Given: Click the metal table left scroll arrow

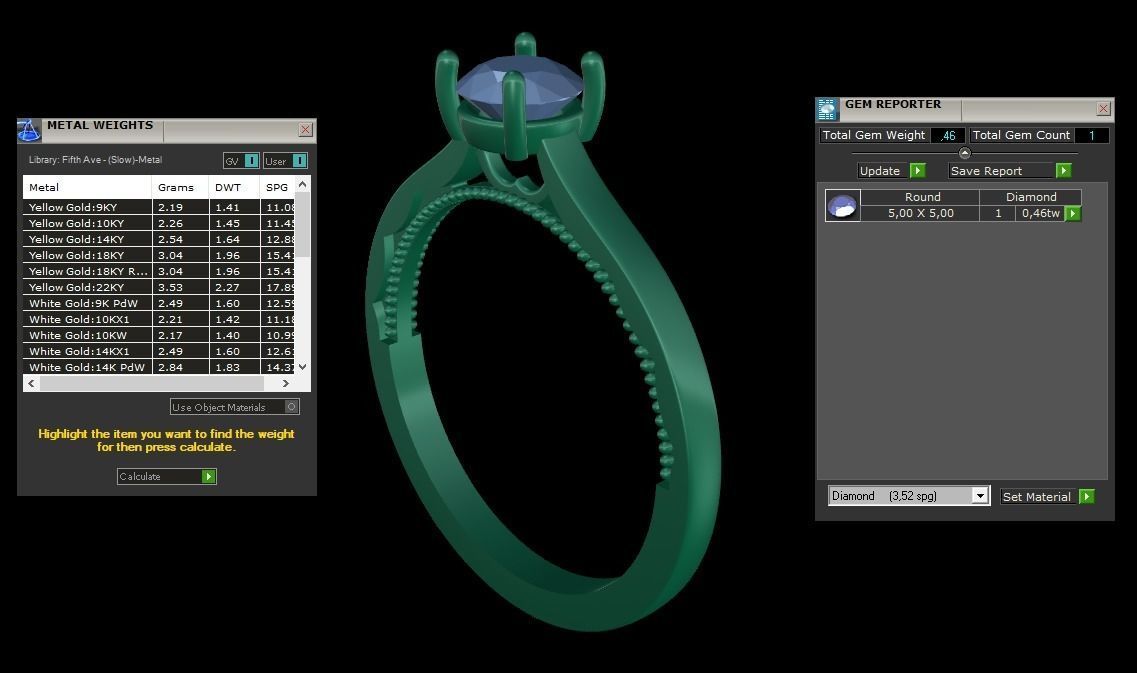Looking at the screenshot, I should [x=31, y=383].
